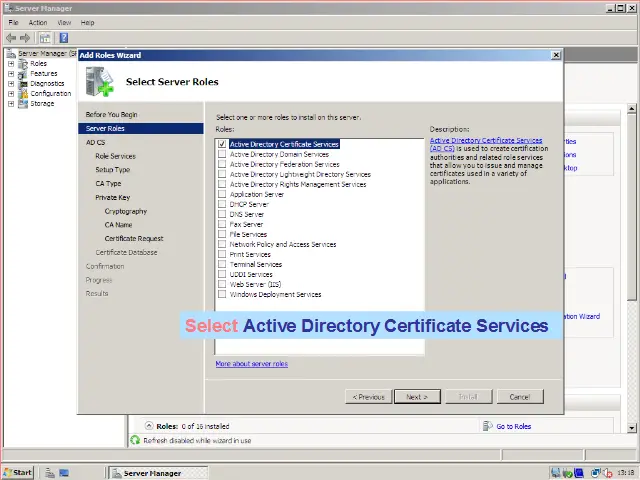Open the More about server roles link
The image size is (640, 480).
click(x=251, y=364)
